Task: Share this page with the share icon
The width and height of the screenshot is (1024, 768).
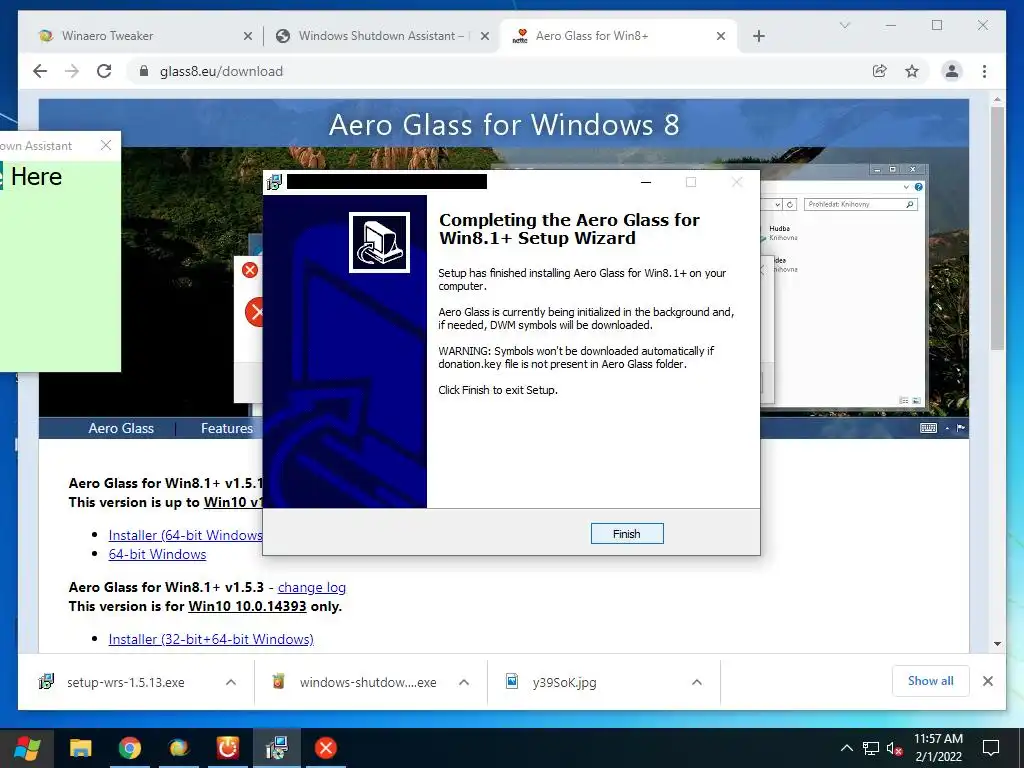Action: pos(880,71)
